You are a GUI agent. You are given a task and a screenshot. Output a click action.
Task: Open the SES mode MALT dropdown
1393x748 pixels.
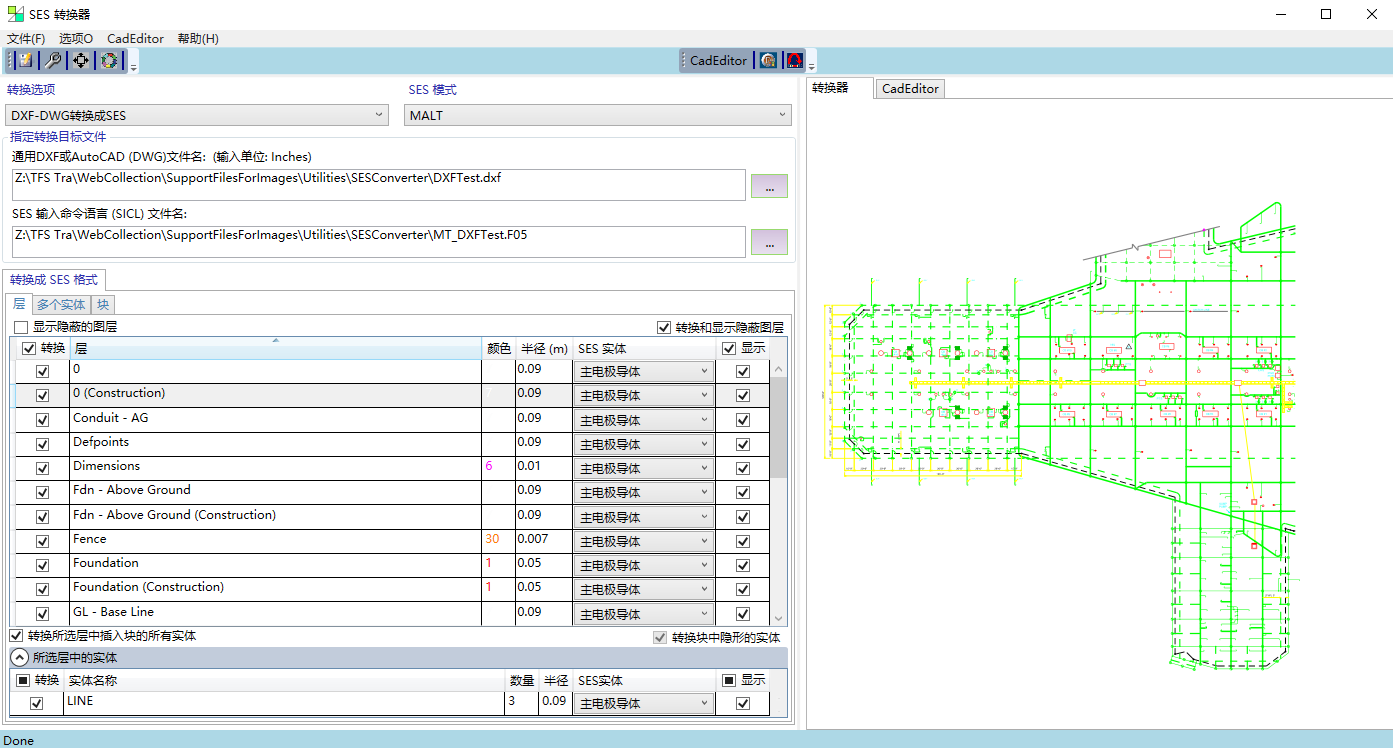[598, 116]
